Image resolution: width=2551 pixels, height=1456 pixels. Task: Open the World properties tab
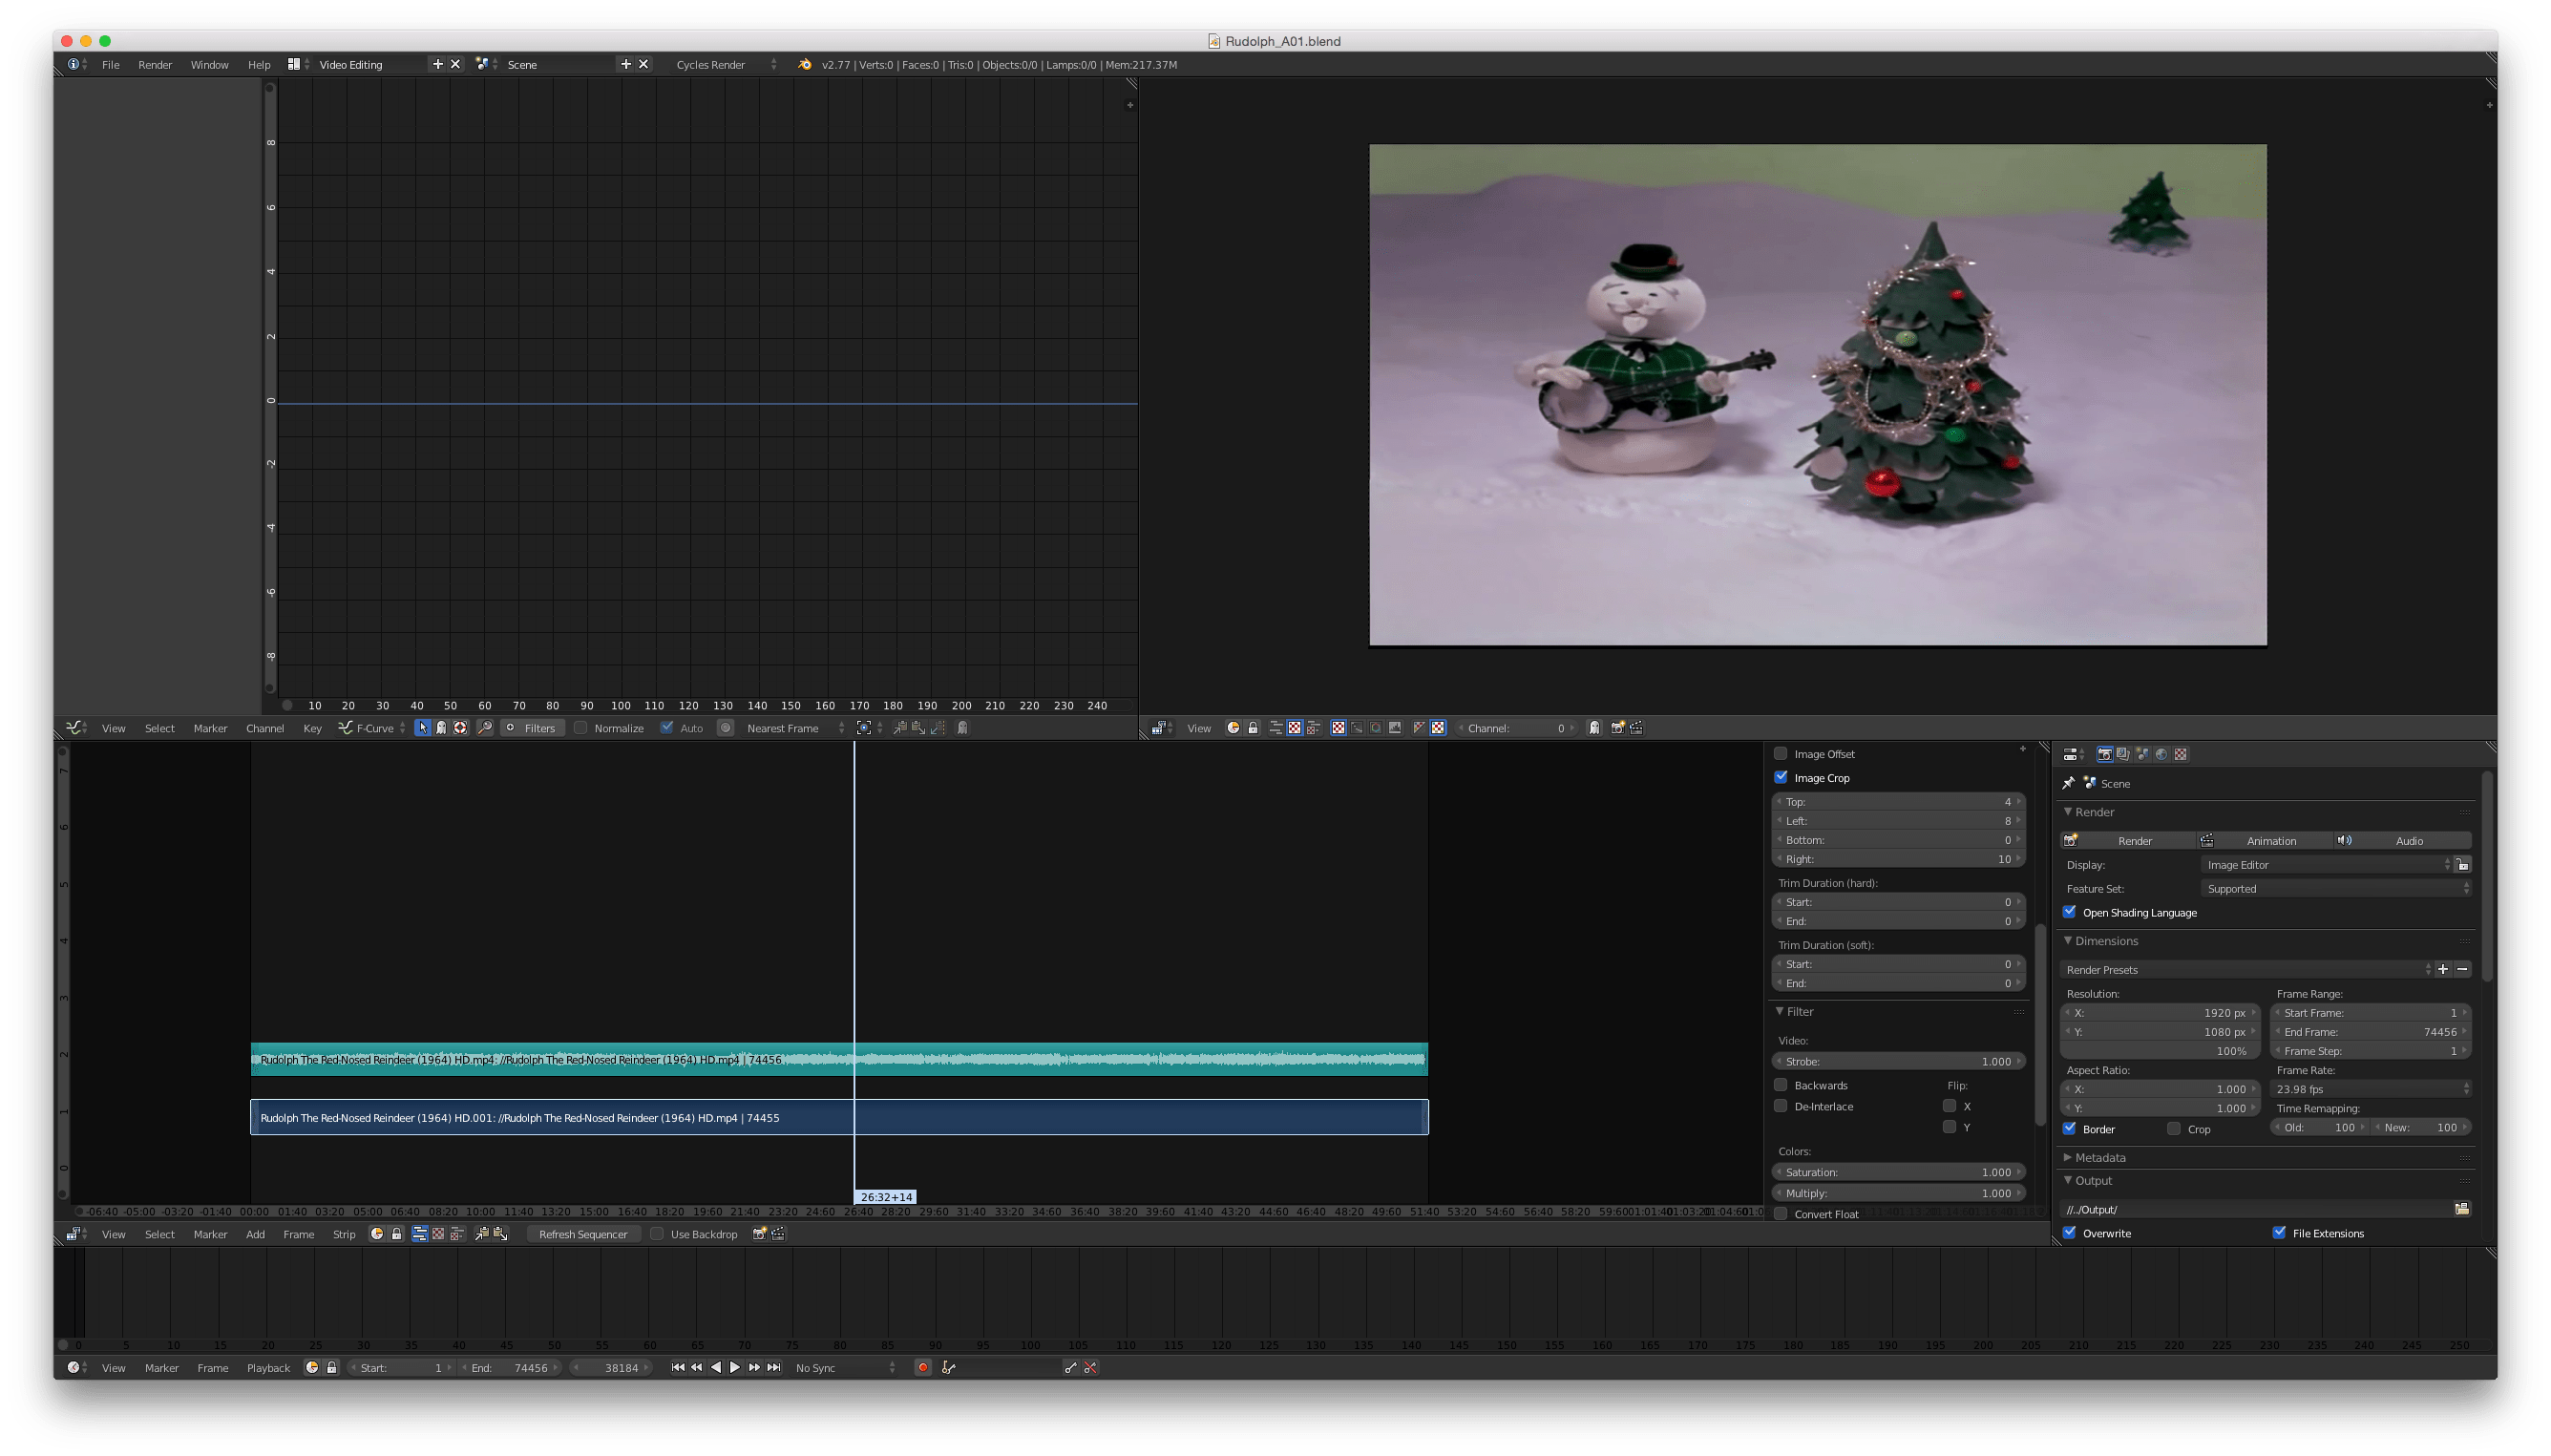[2162, 755]
